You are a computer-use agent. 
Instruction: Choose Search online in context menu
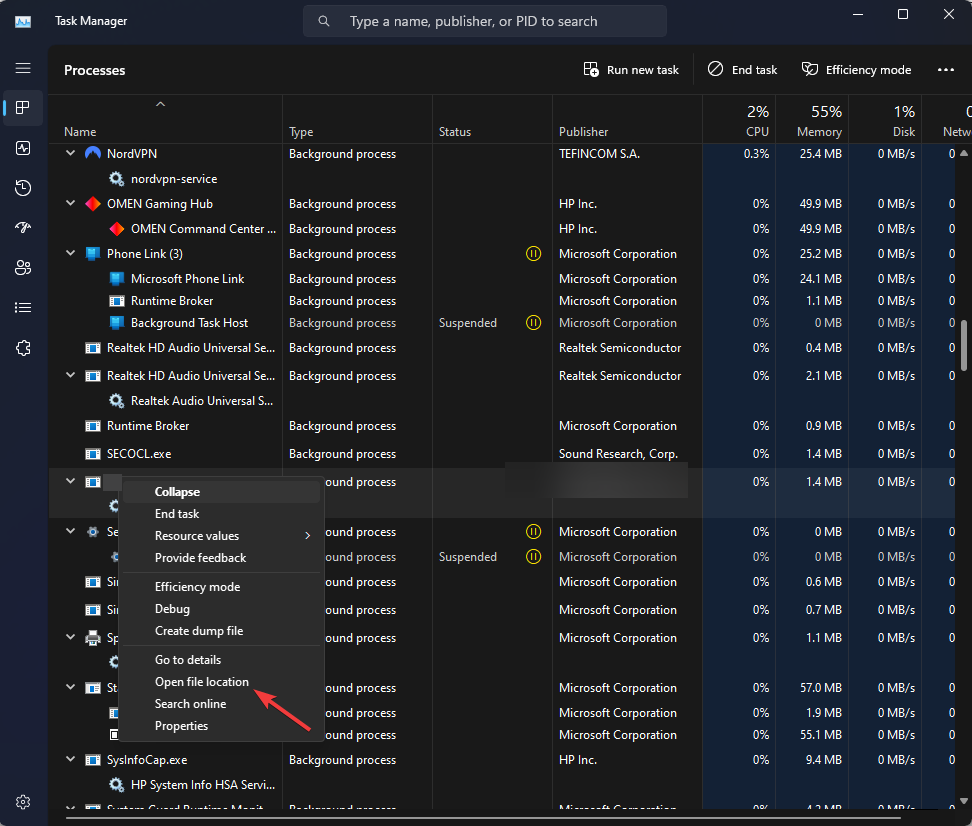click(222, 704)
